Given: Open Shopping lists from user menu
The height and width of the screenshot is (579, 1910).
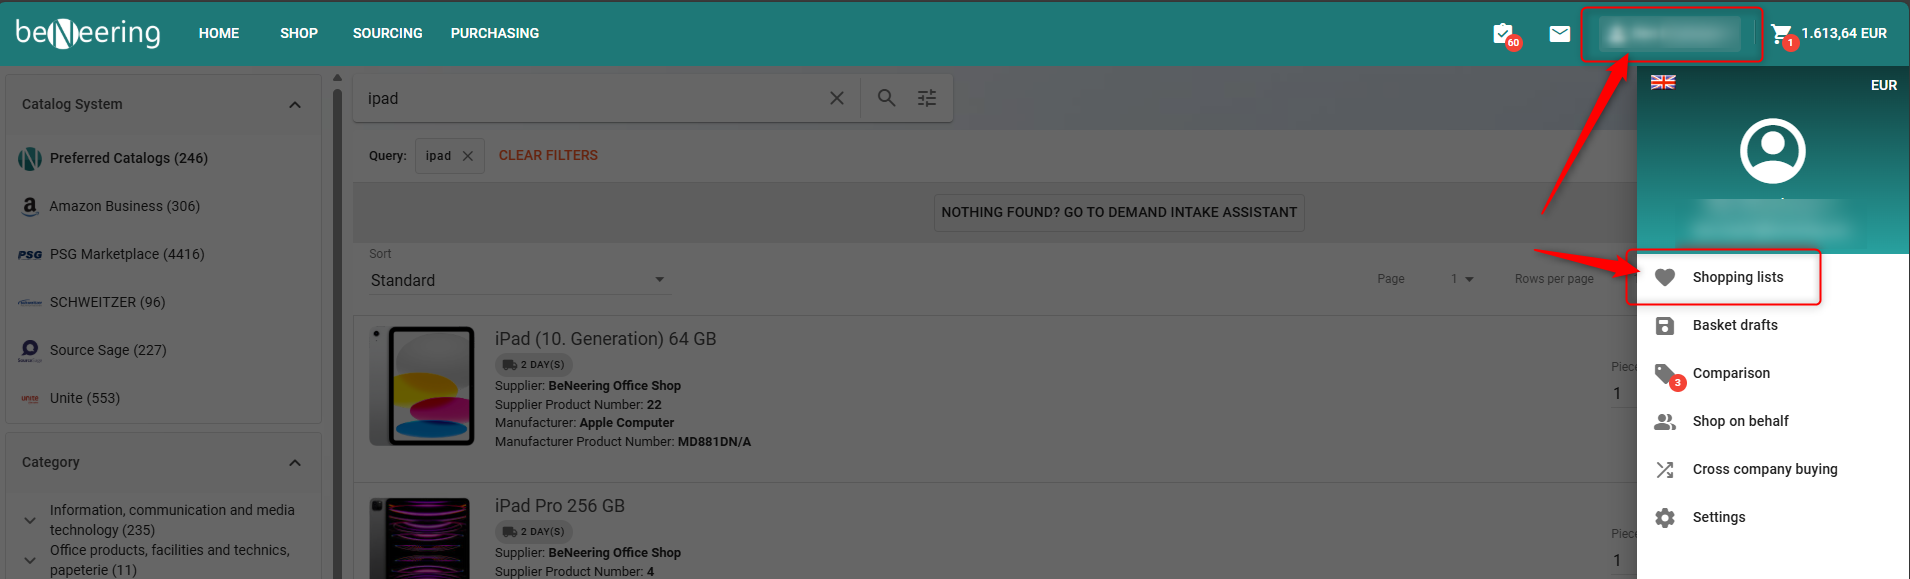Looking at the screenshot, I should click(x=1737, y=277).
